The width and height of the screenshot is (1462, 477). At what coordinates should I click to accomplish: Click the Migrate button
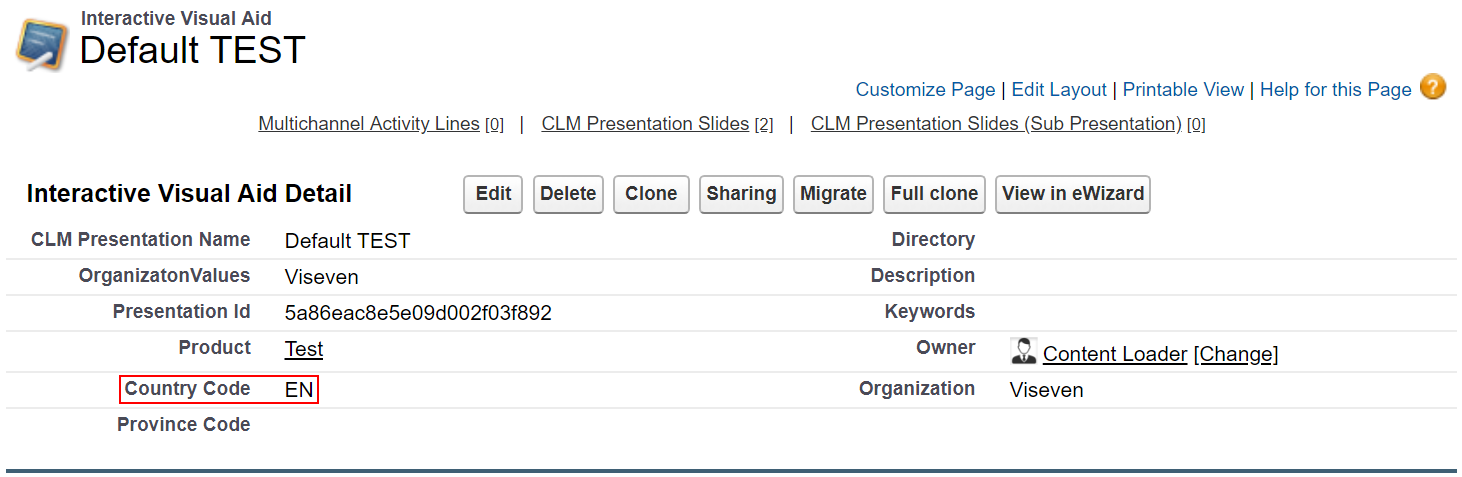pos(833,194)
